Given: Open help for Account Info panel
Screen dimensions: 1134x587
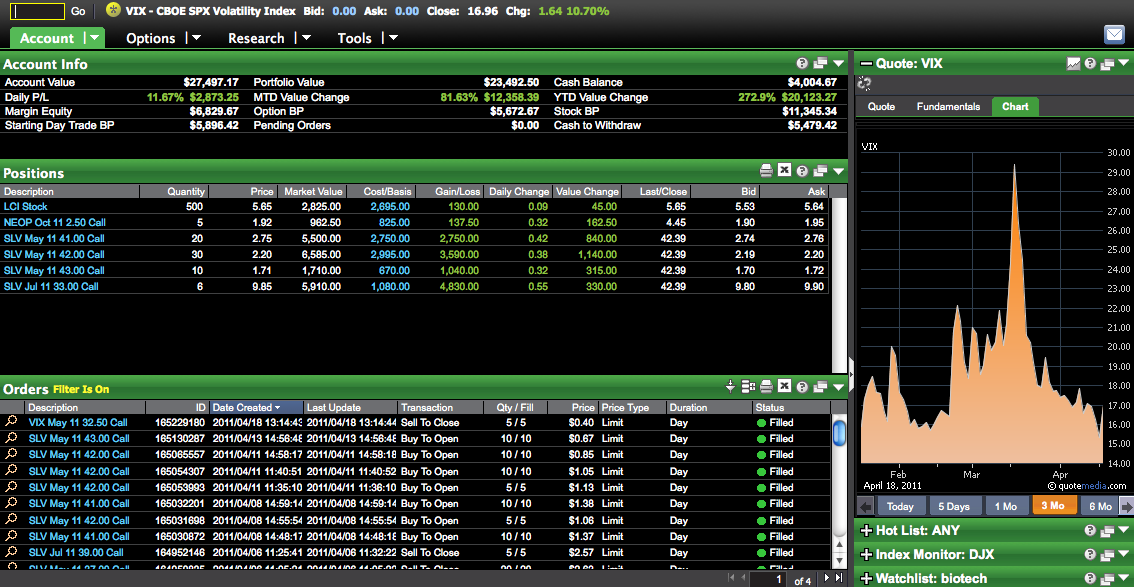Looking at the screenshot, I should coord(802,63).
